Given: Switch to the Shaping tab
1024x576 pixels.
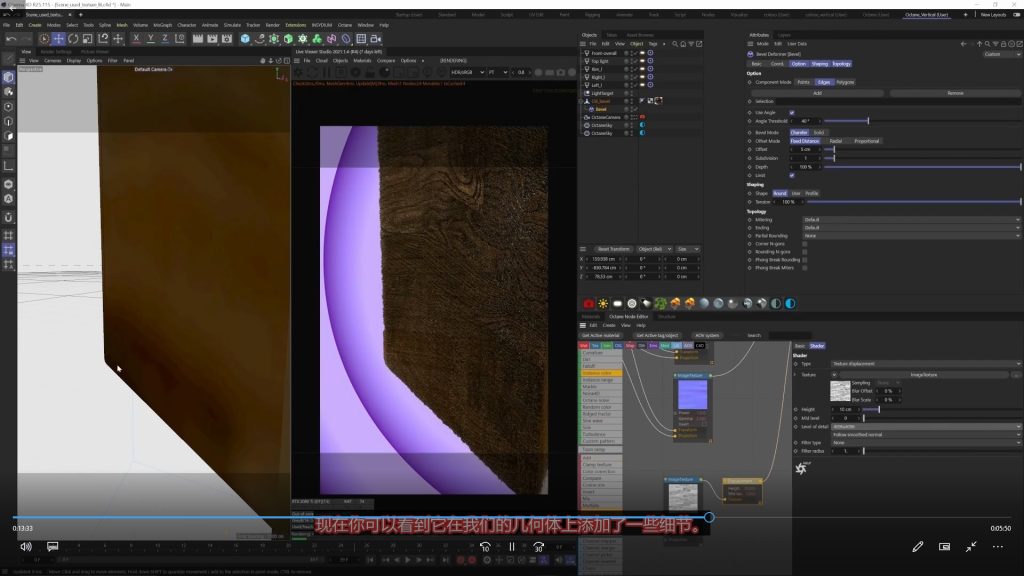Looking at the screenshot, I should coord(818,63).
